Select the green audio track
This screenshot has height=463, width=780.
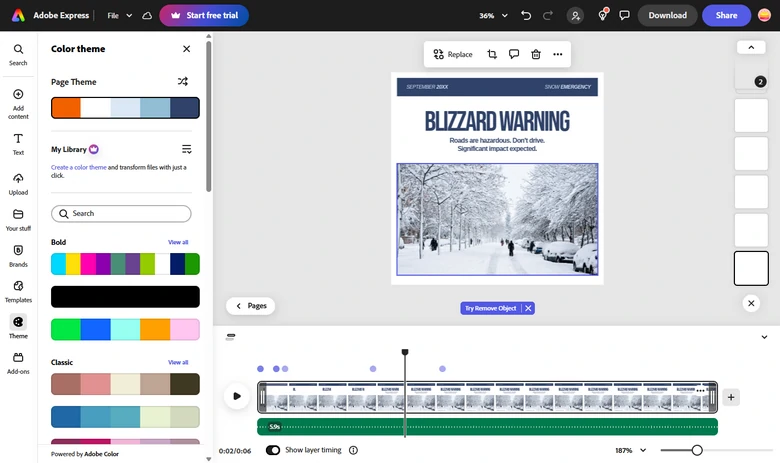coord(488,427)
